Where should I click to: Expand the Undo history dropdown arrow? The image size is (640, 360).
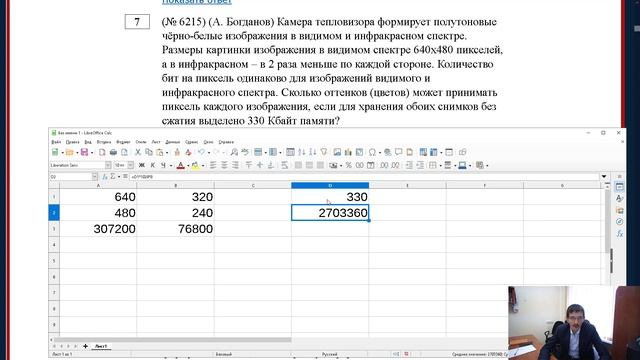pyautogui.click(x=208, y=152)
